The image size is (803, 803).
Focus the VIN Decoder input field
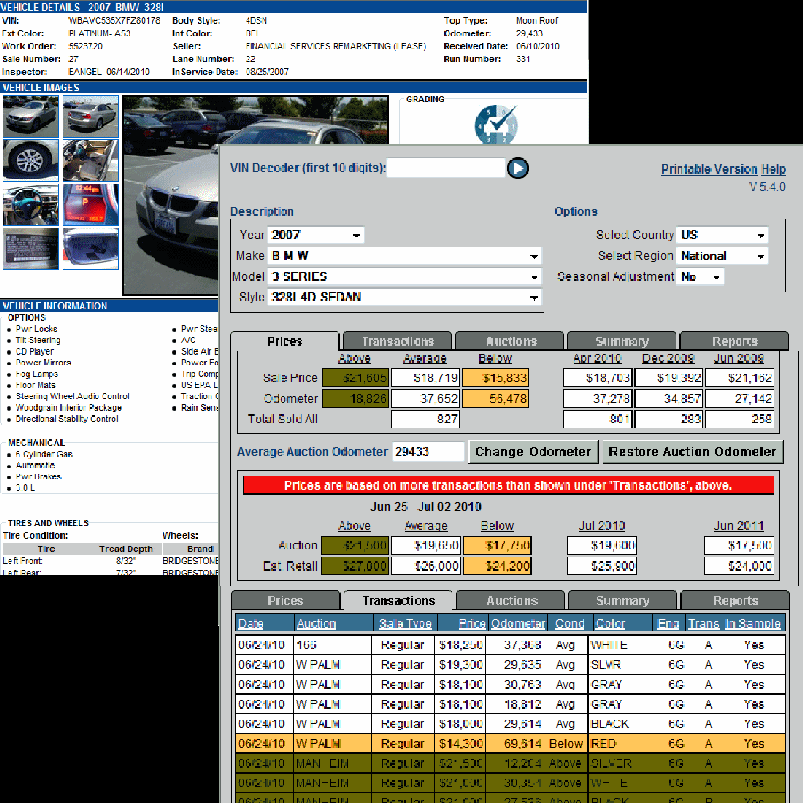coord(446,167)
